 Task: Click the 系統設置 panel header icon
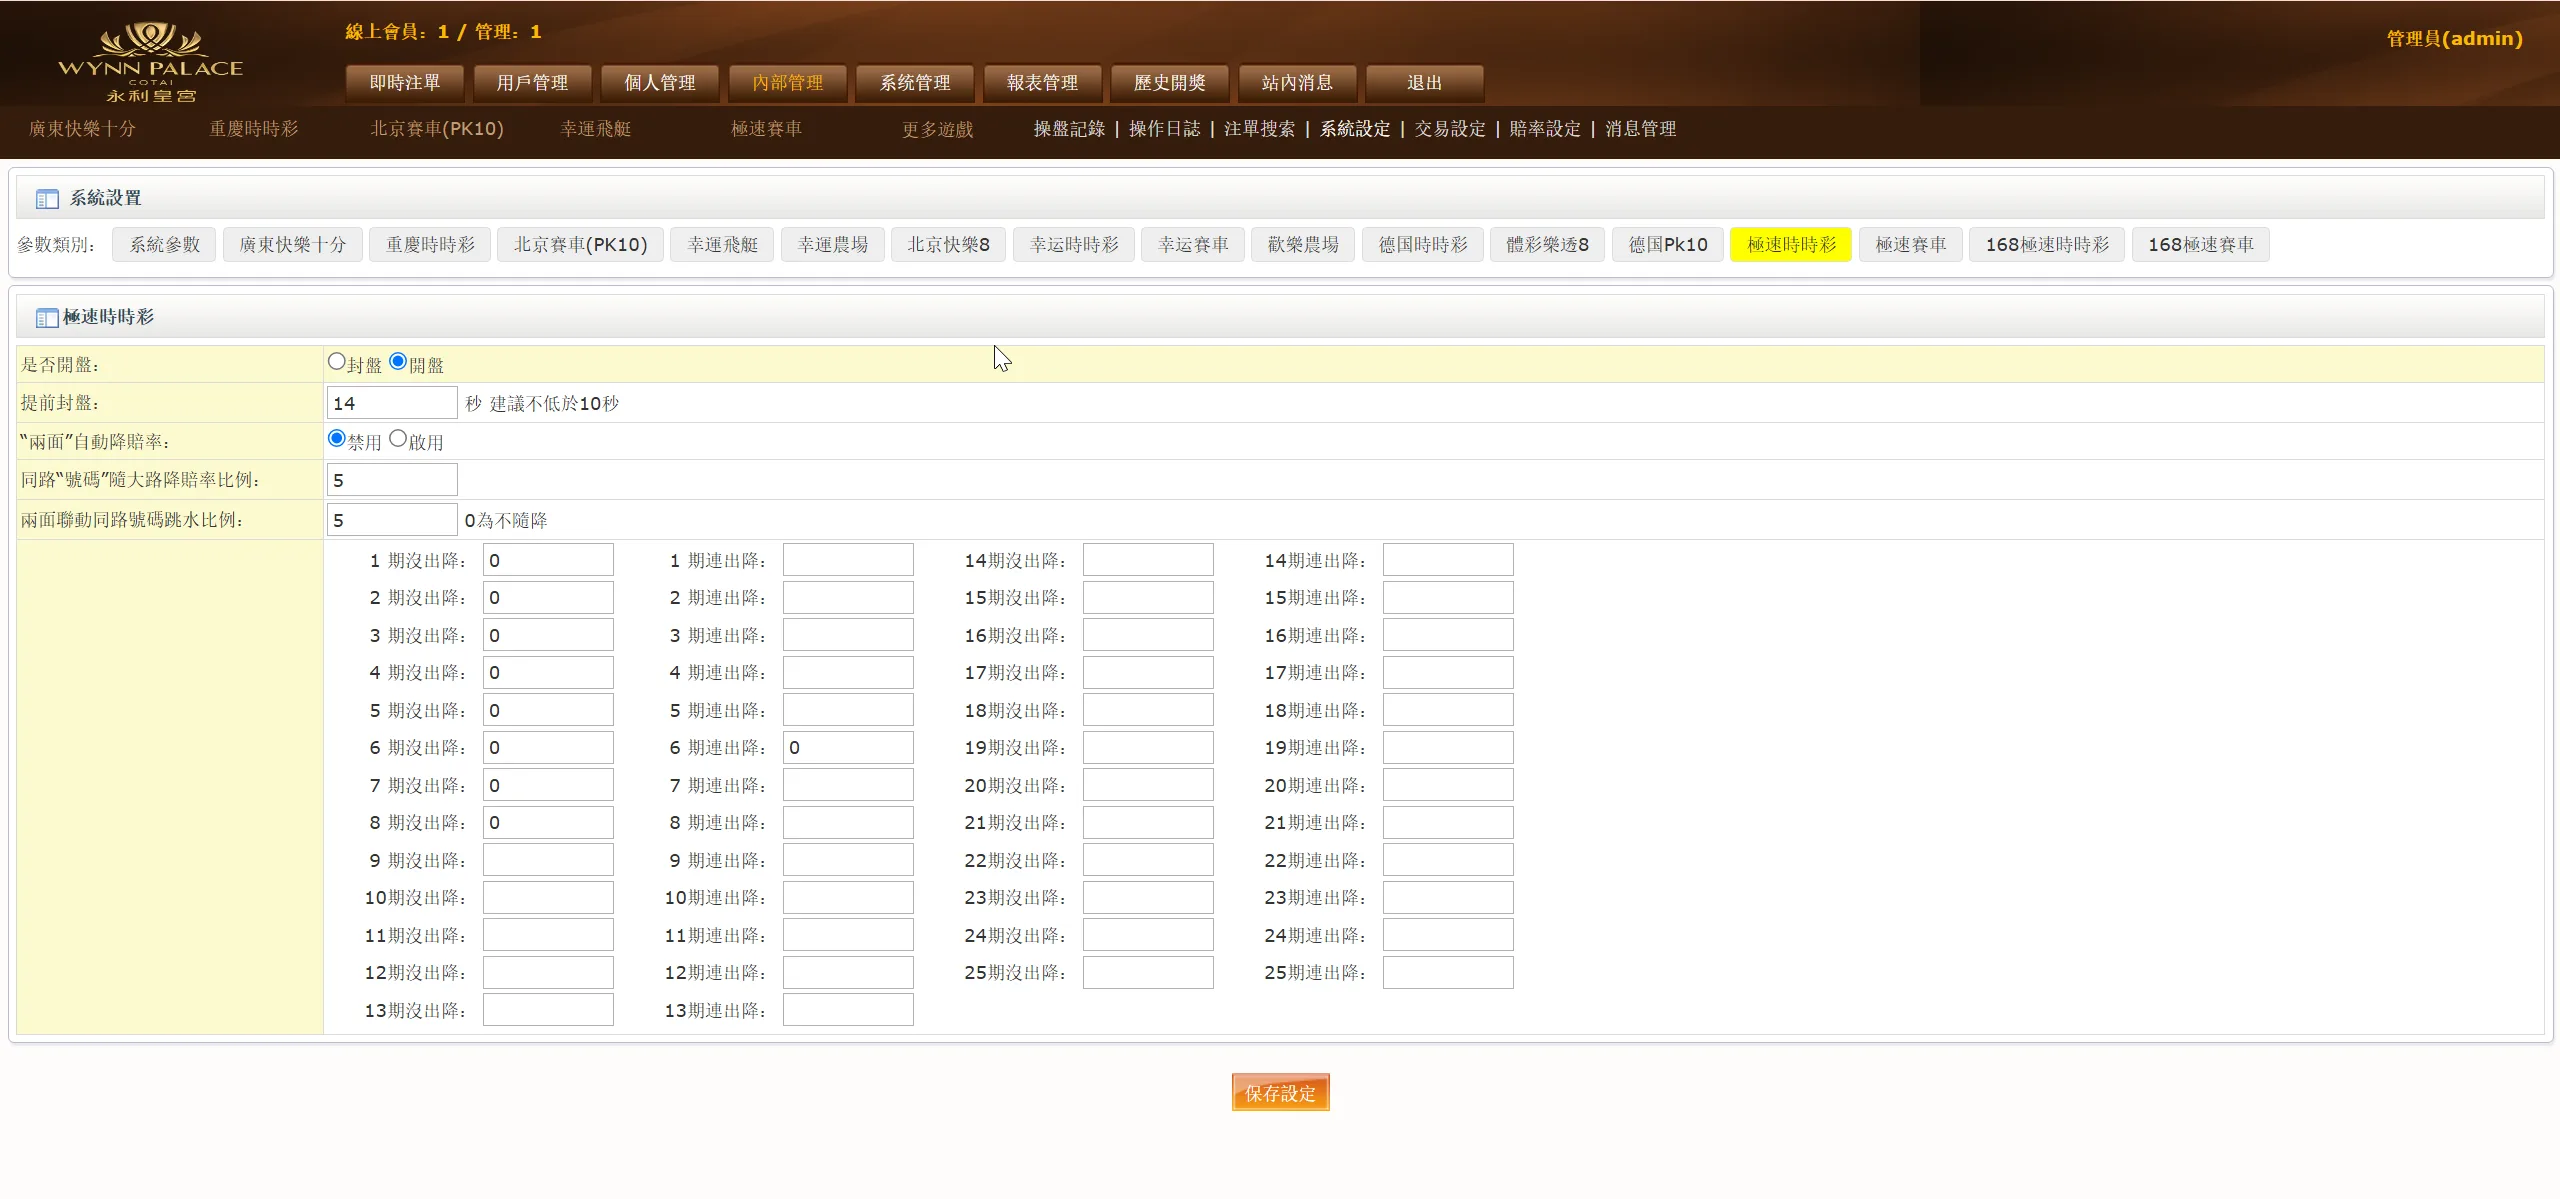[47, 197]
